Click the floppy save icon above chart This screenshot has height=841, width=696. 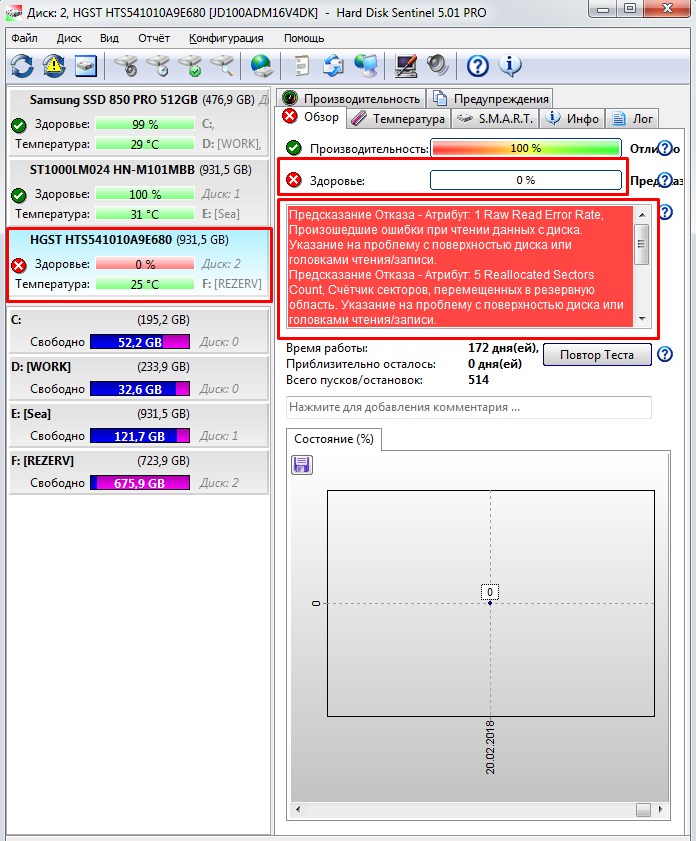tap(302, 464)
